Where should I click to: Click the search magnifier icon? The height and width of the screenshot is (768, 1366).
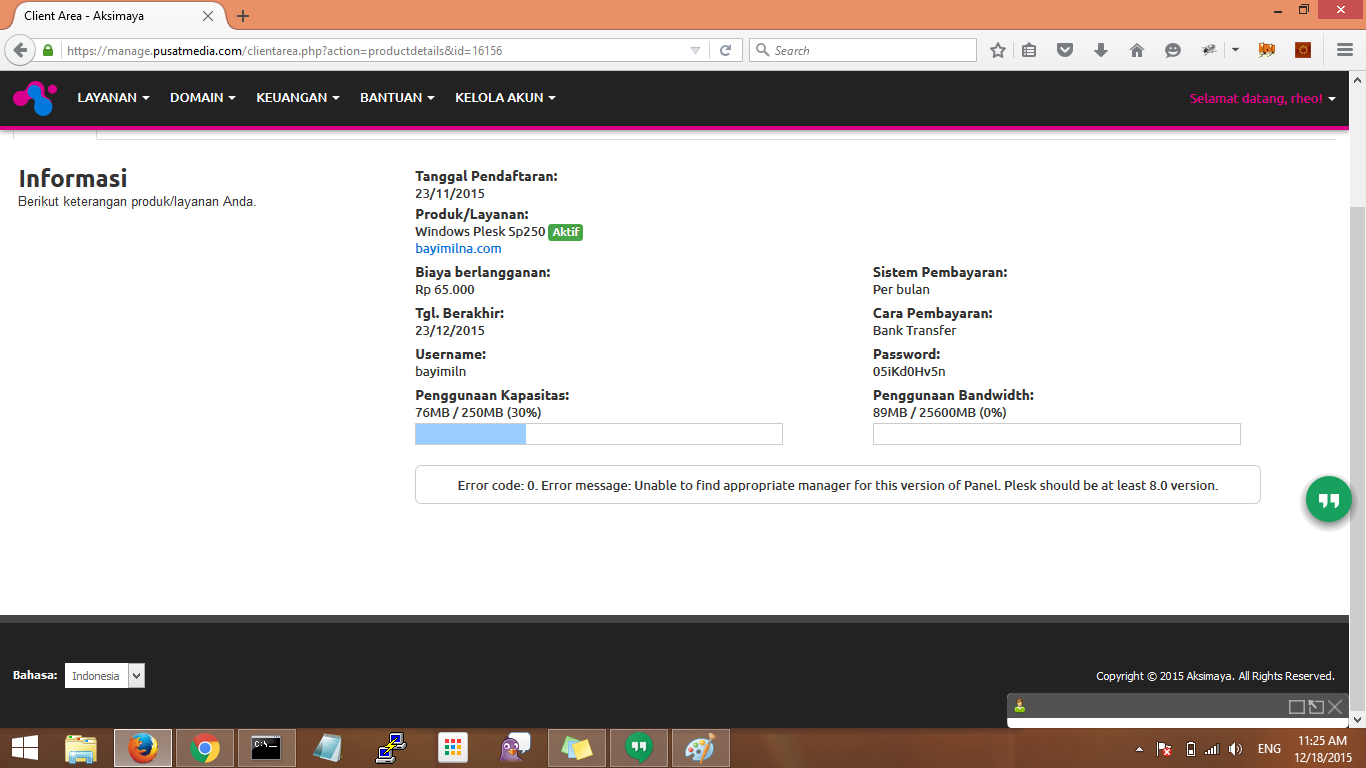(x=762, y=50)
